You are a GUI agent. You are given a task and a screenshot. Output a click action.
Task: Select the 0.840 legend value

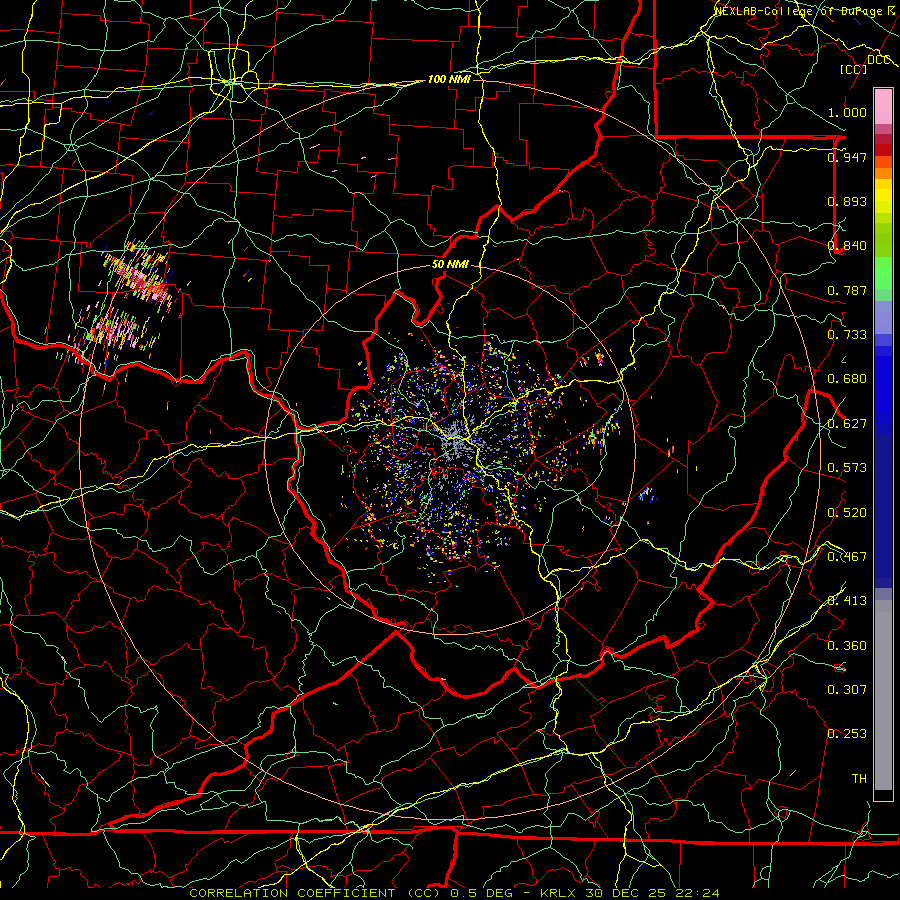click(847, 246)
